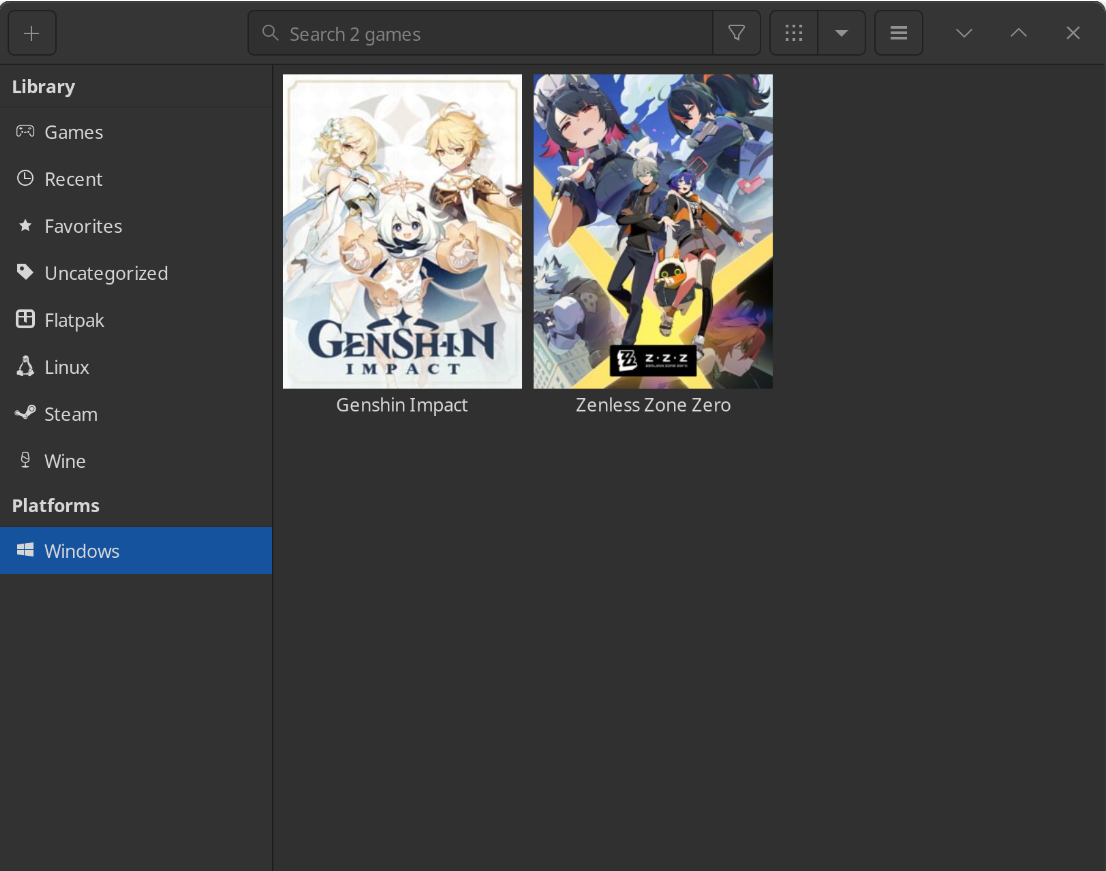This screenshot has height=871, width=1106.
Task: Click the Wine glass icon
Action: pyautogui.click(x=24, y=460)
